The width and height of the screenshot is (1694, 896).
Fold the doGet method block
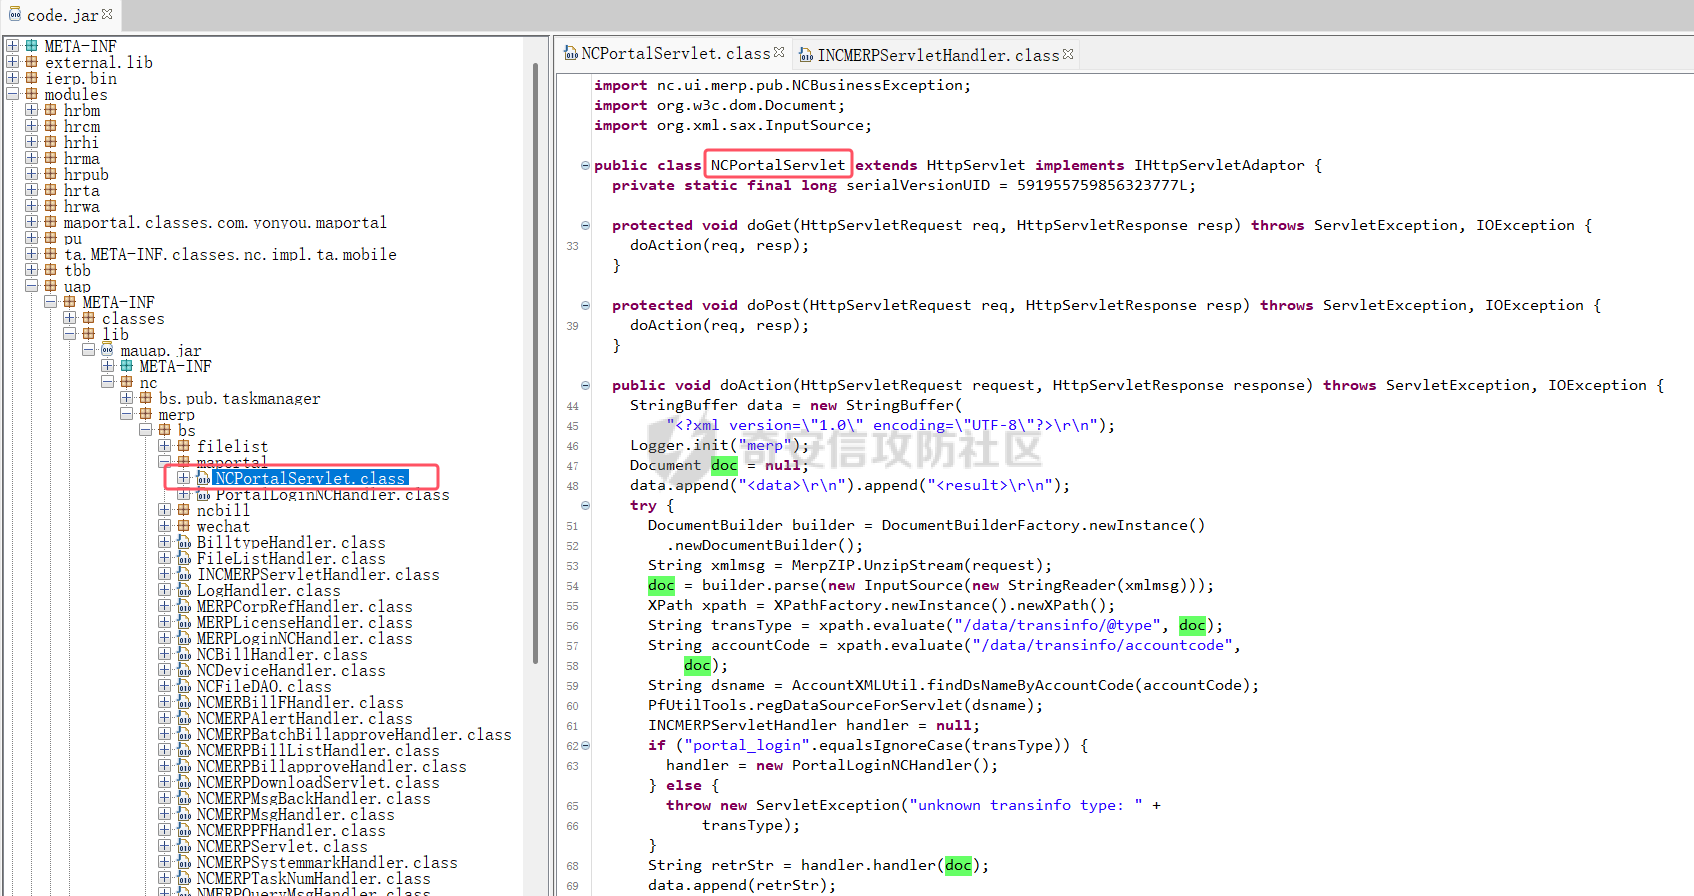[585, 225]
